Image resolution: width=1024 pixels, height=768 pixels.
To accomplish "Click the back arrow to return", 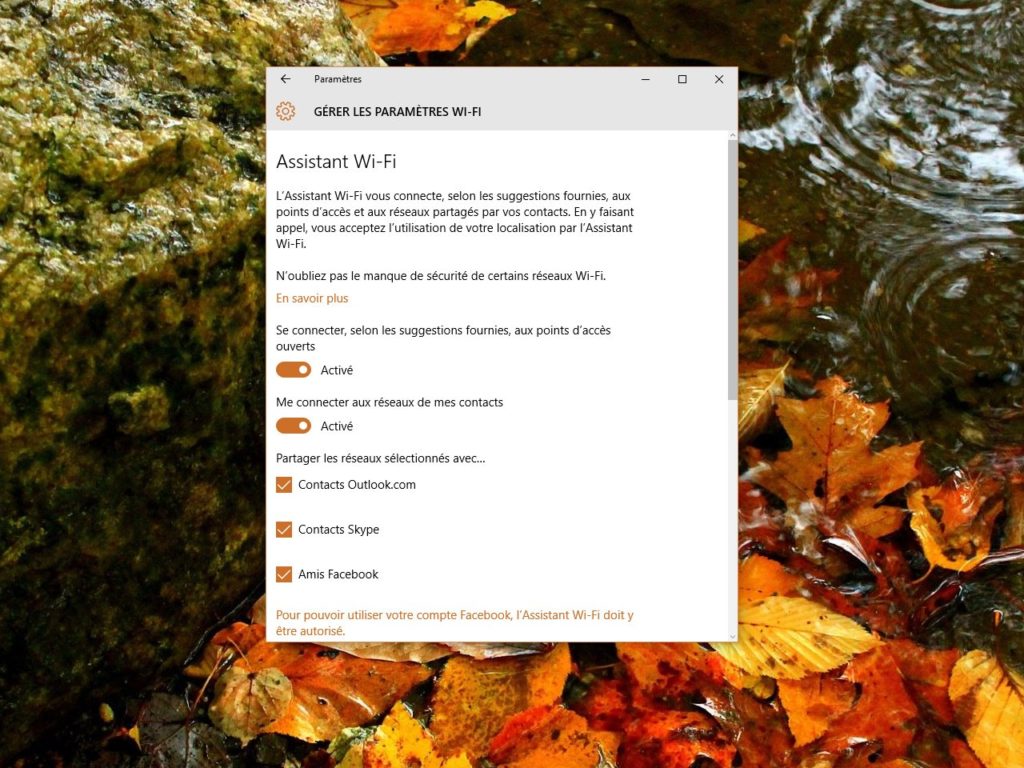I will pos(284,79).
